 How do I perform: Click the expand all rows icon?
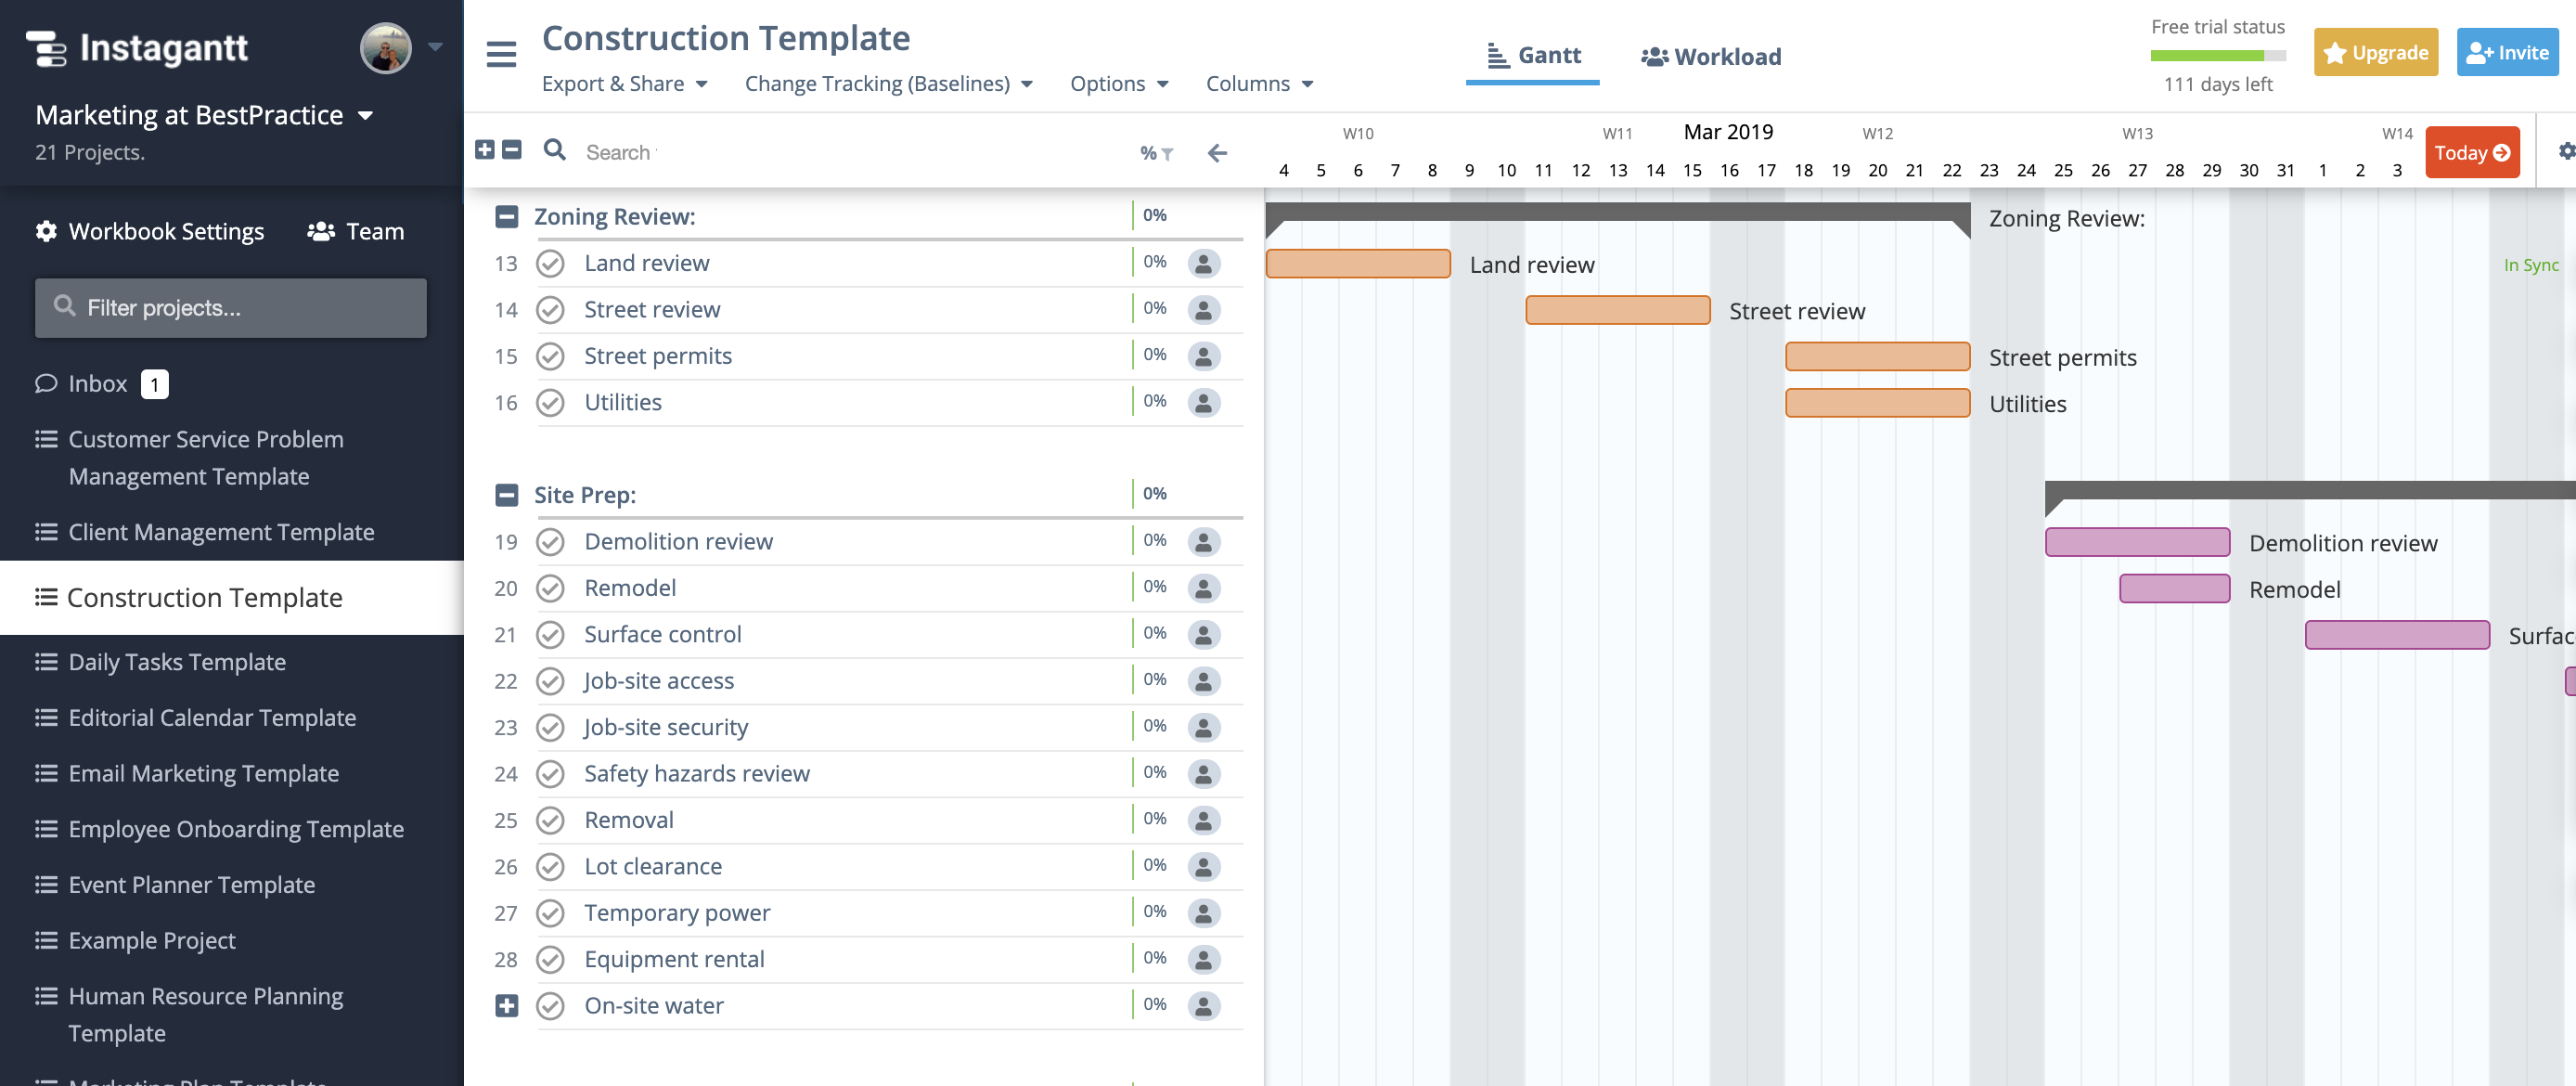[484, 149]
